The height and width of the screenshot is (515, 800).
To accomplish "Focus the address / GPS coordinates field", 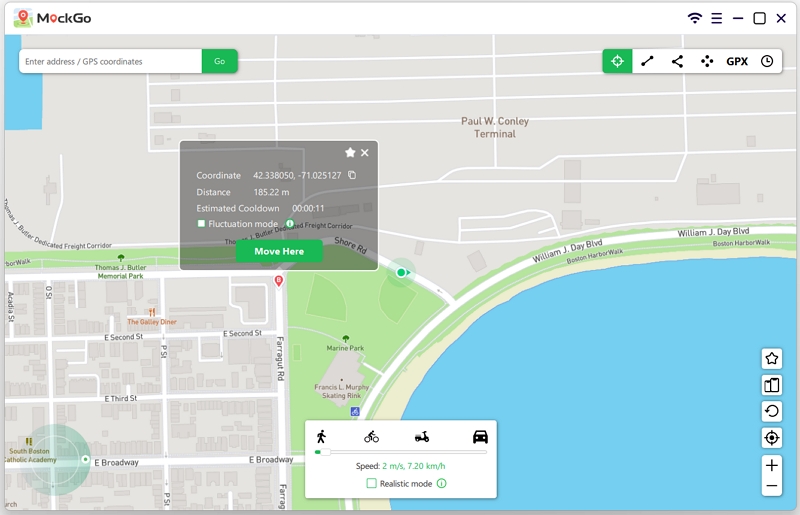I will point(111,61).
